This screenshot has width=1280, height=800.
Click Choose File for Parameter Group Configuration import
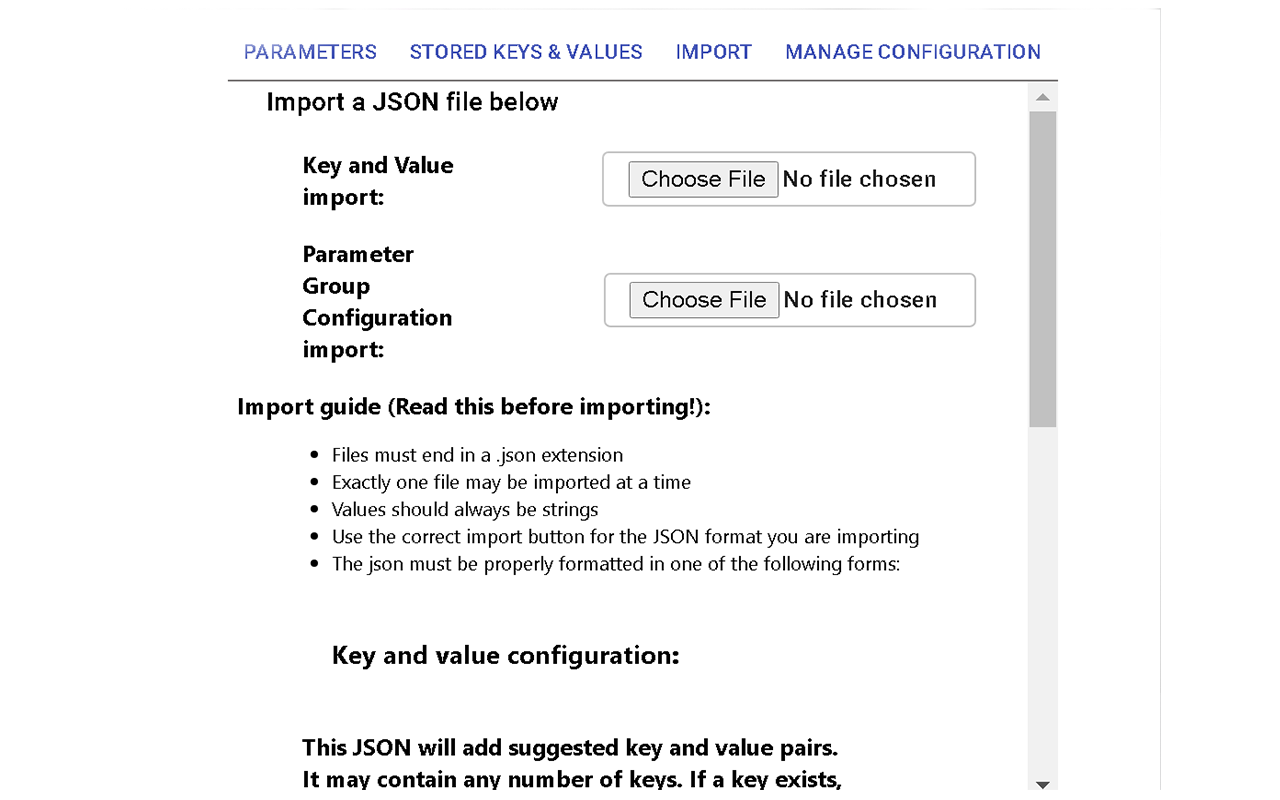click(x=703, y=300)
